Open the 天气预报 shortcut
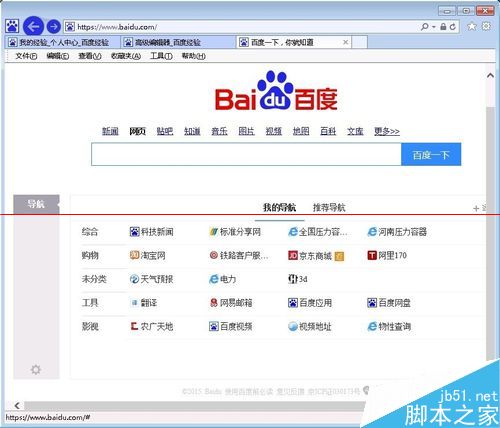Viewport: 500px width, 428px height. coord(152,279)
